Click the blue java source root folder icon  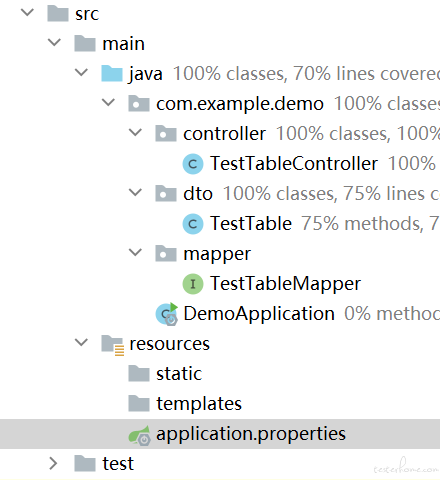[x=112, y=74]
